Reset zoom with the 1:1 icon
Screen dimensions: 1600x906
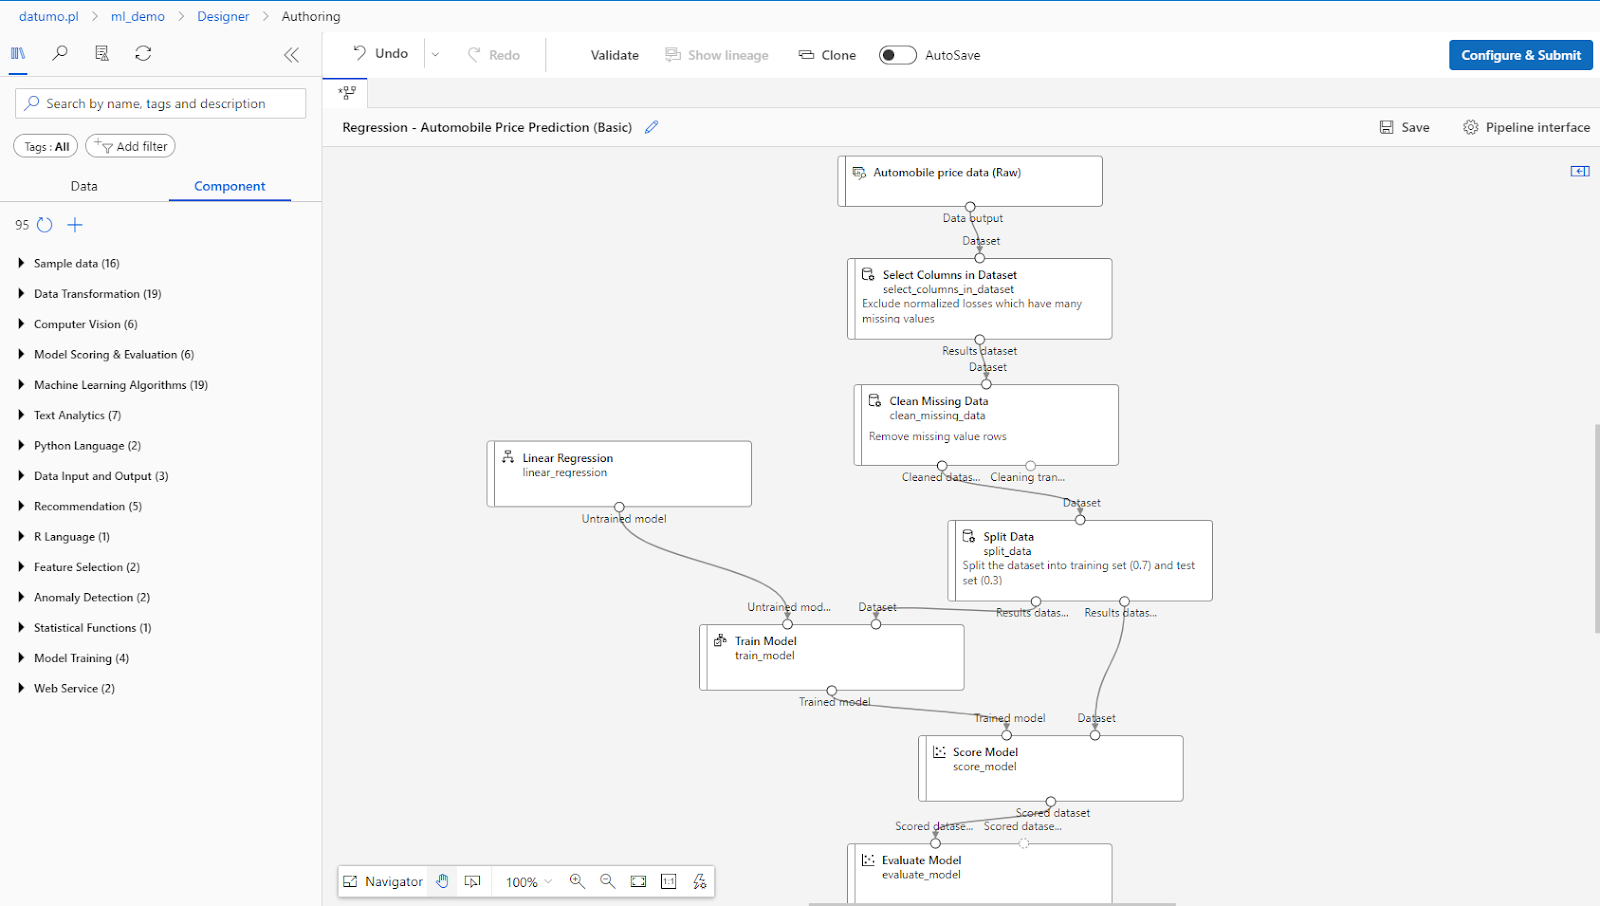668,881
